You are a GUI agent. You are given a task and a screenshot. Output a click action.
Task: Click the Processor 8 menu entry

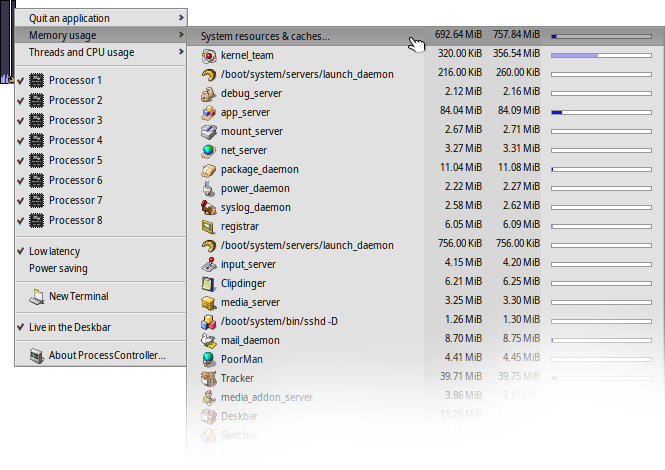(x=101, y=221)
